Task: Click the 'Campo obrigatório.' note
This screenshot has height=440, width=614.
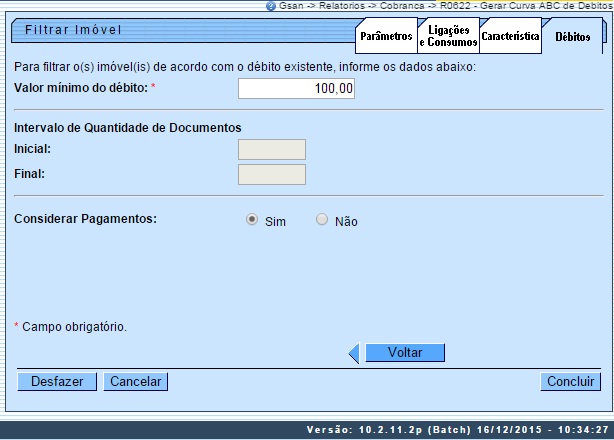Action: pyautogui.click(x=74, y=326)
